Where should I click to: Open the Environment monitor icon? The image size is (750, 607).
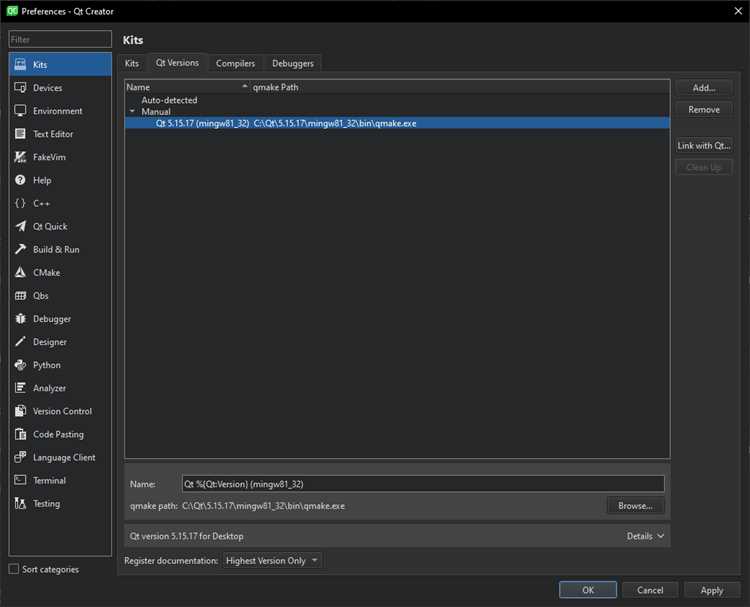point(20,110)
